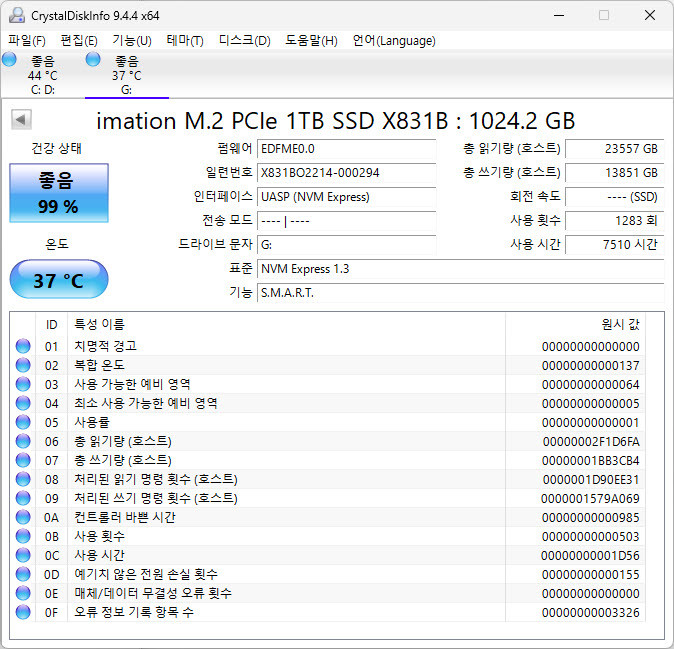
Task: Click the 온도 label above temperature
Action: pyautogui.click(x=57, y=244)
